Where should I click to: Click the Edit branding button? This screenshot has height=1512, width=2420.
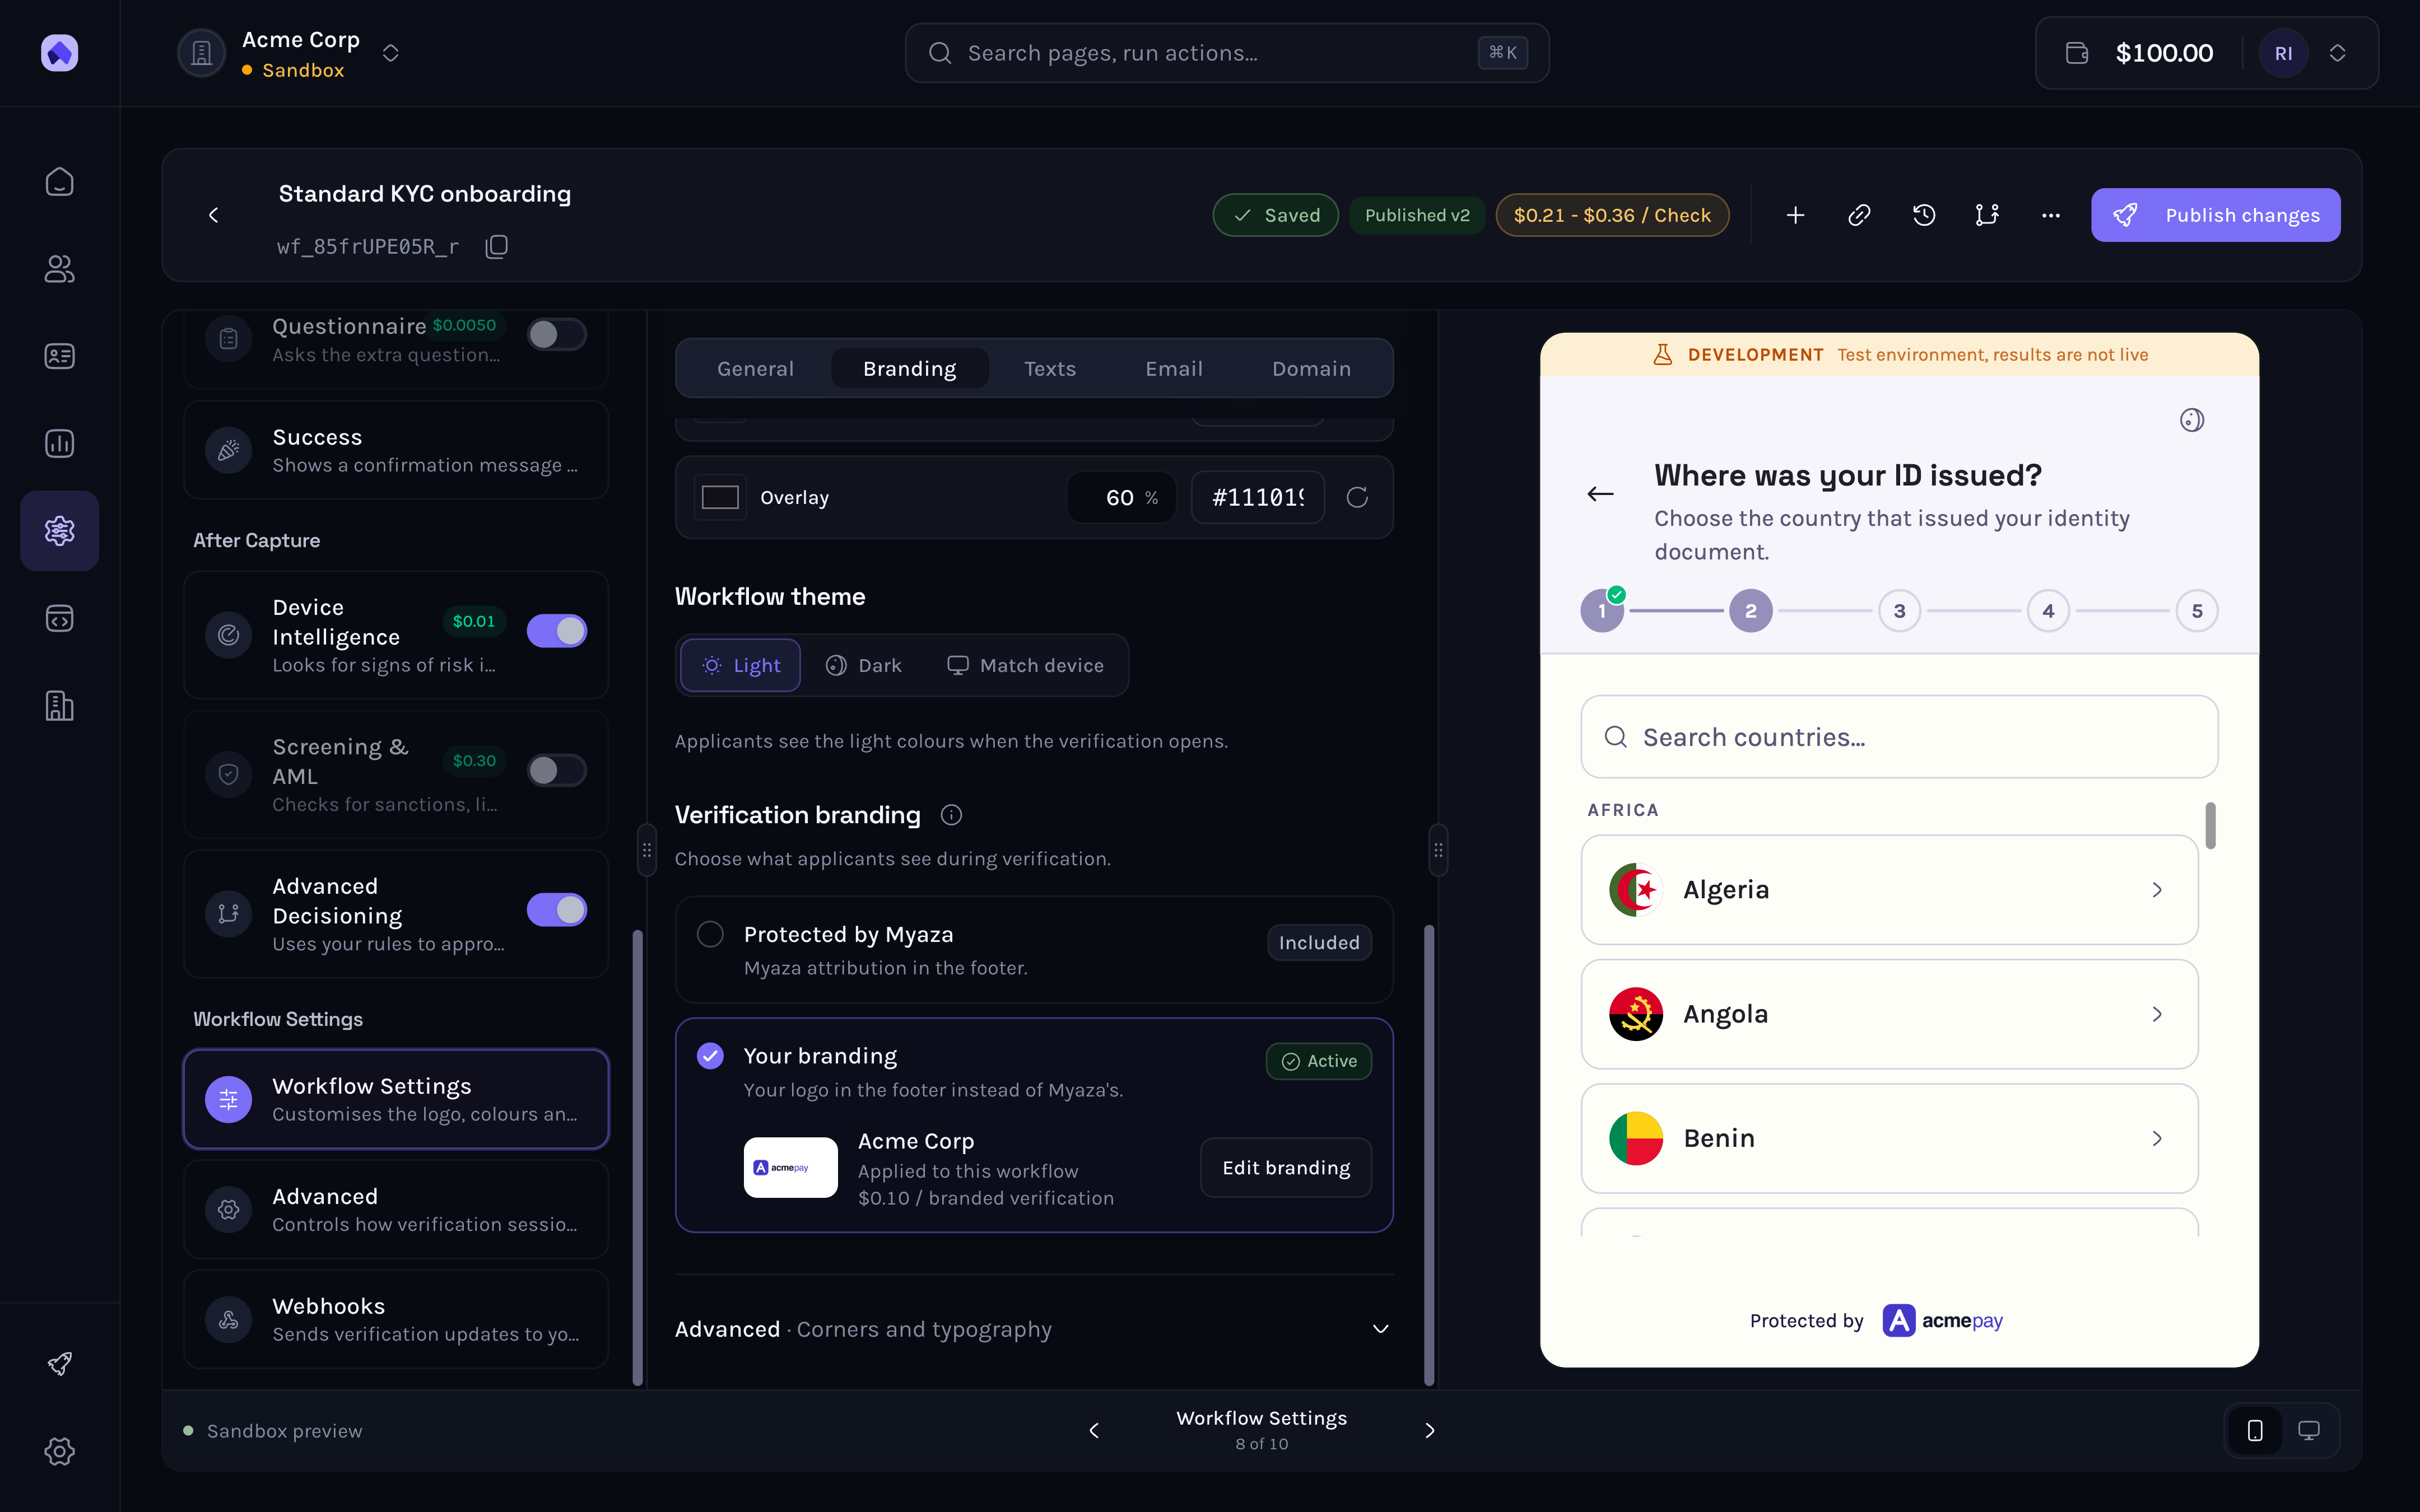point(1286,1168)
